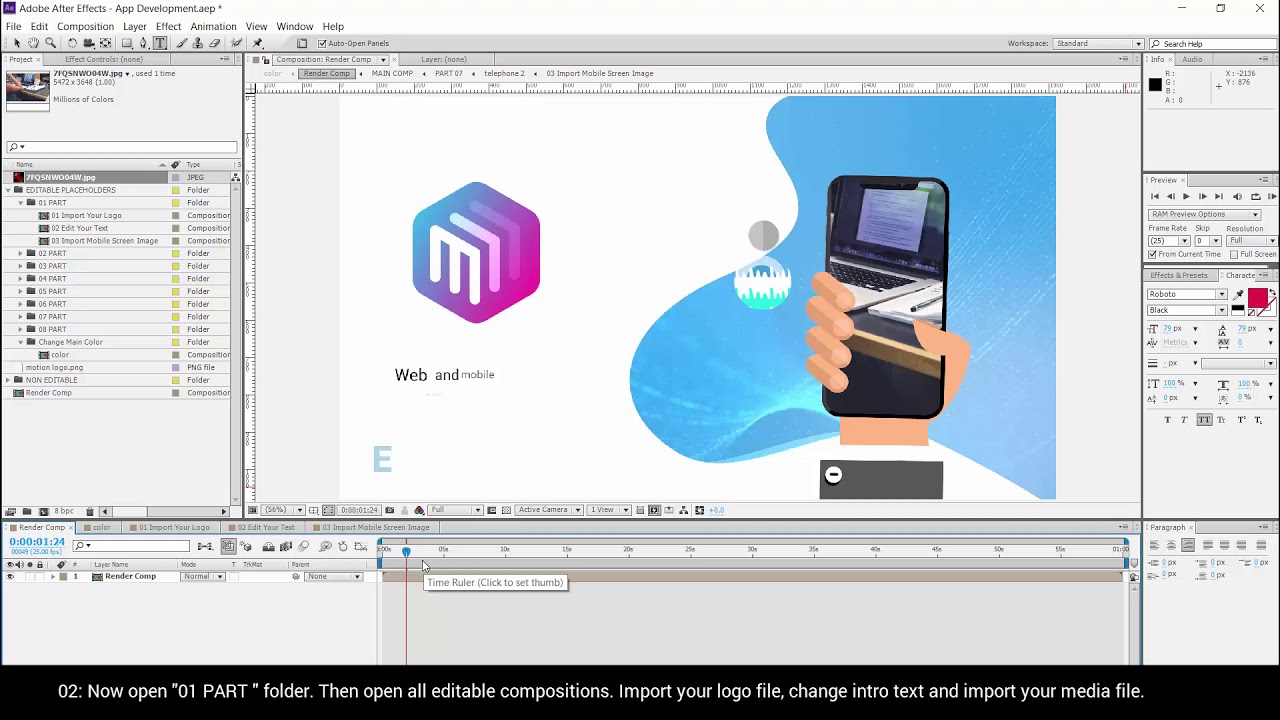Expand the 02 PART folder
This screenshot has height=720, width=1280.
coord(20,254)
